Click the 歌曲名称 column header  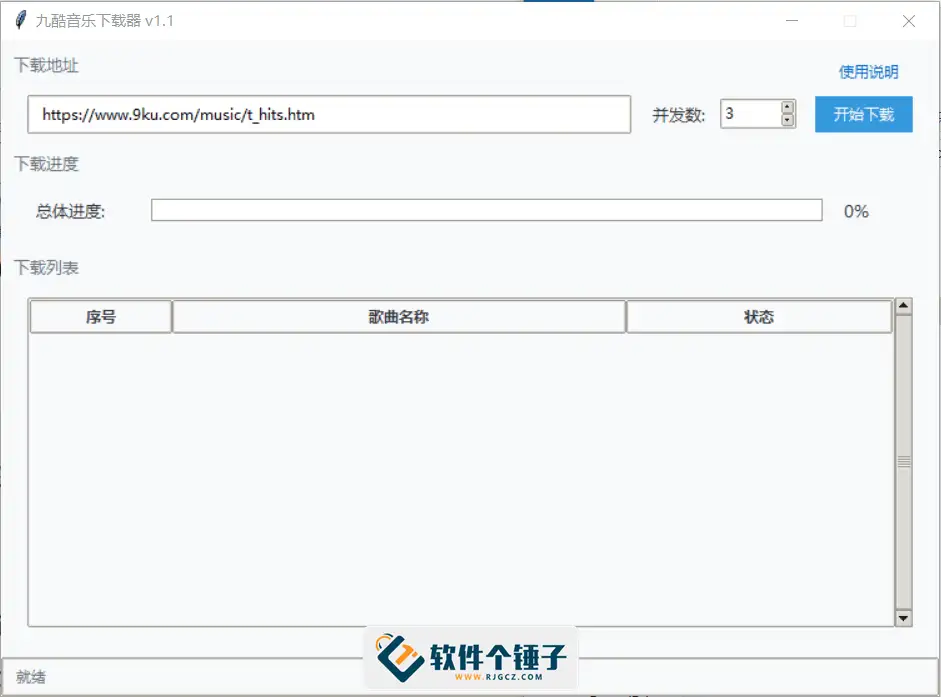click(398, 316)
